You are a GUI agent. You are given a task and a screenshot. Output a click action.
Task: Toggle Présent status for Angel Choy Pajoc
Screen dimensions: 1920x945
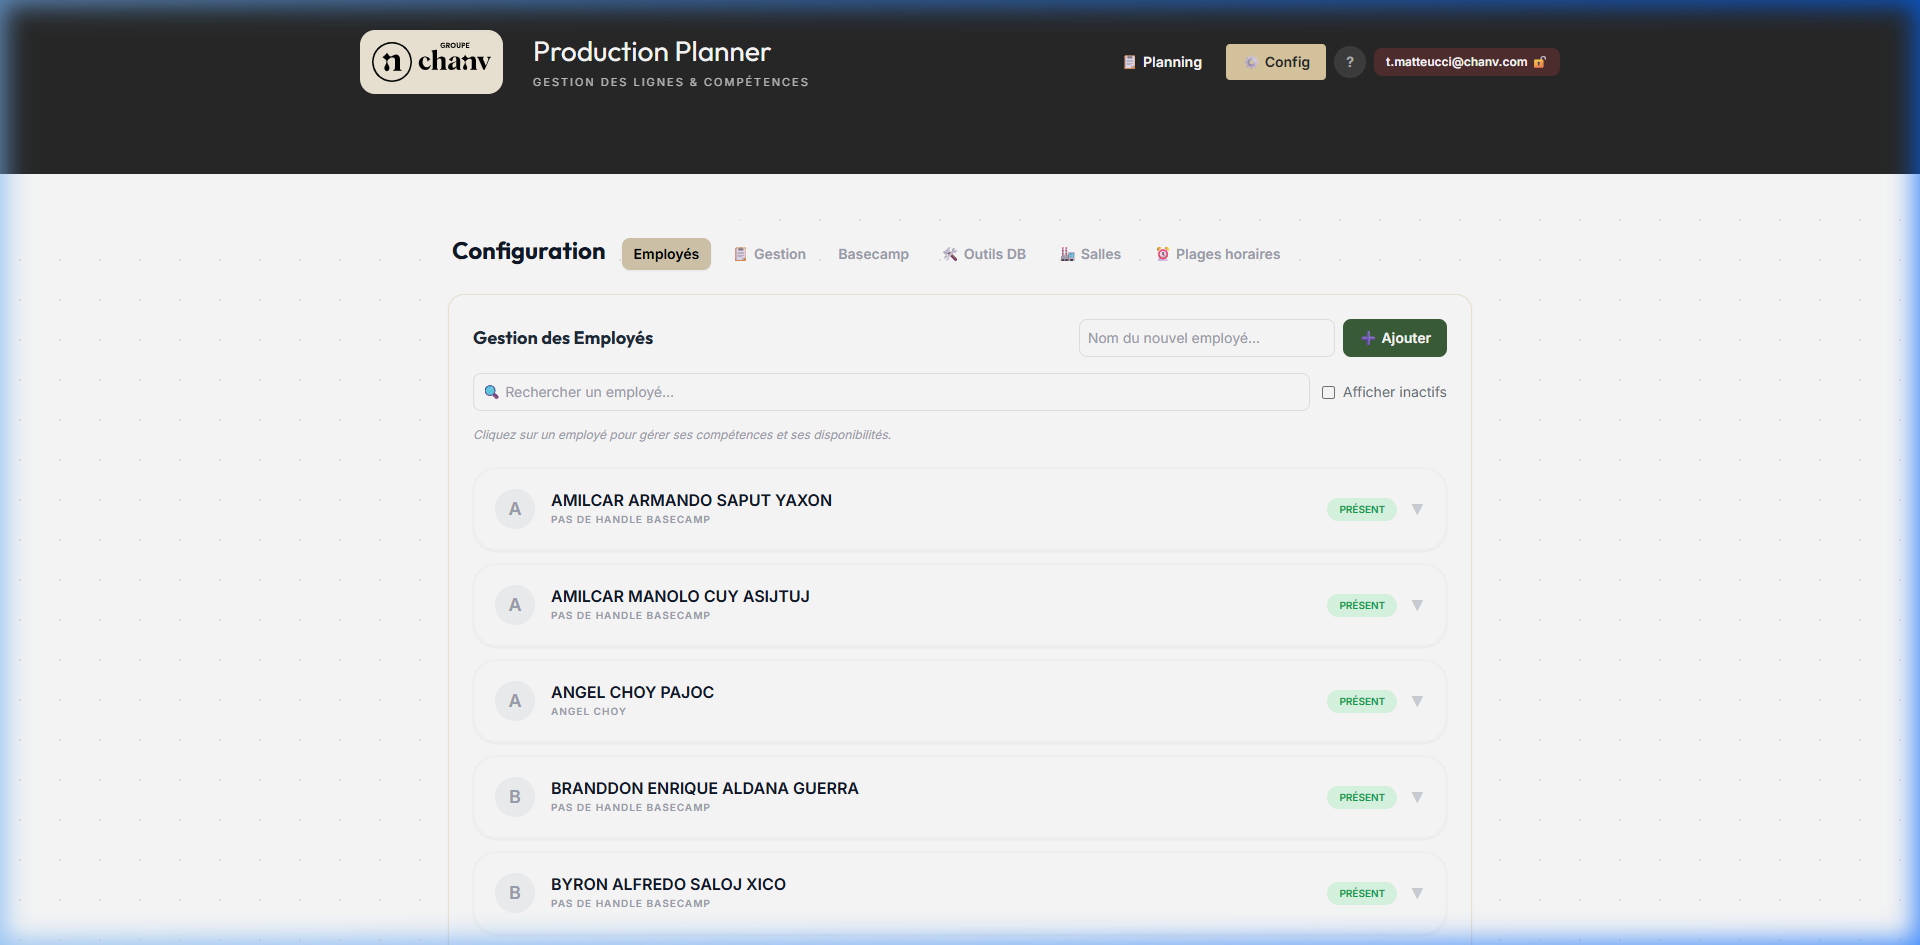point(1362,701)
